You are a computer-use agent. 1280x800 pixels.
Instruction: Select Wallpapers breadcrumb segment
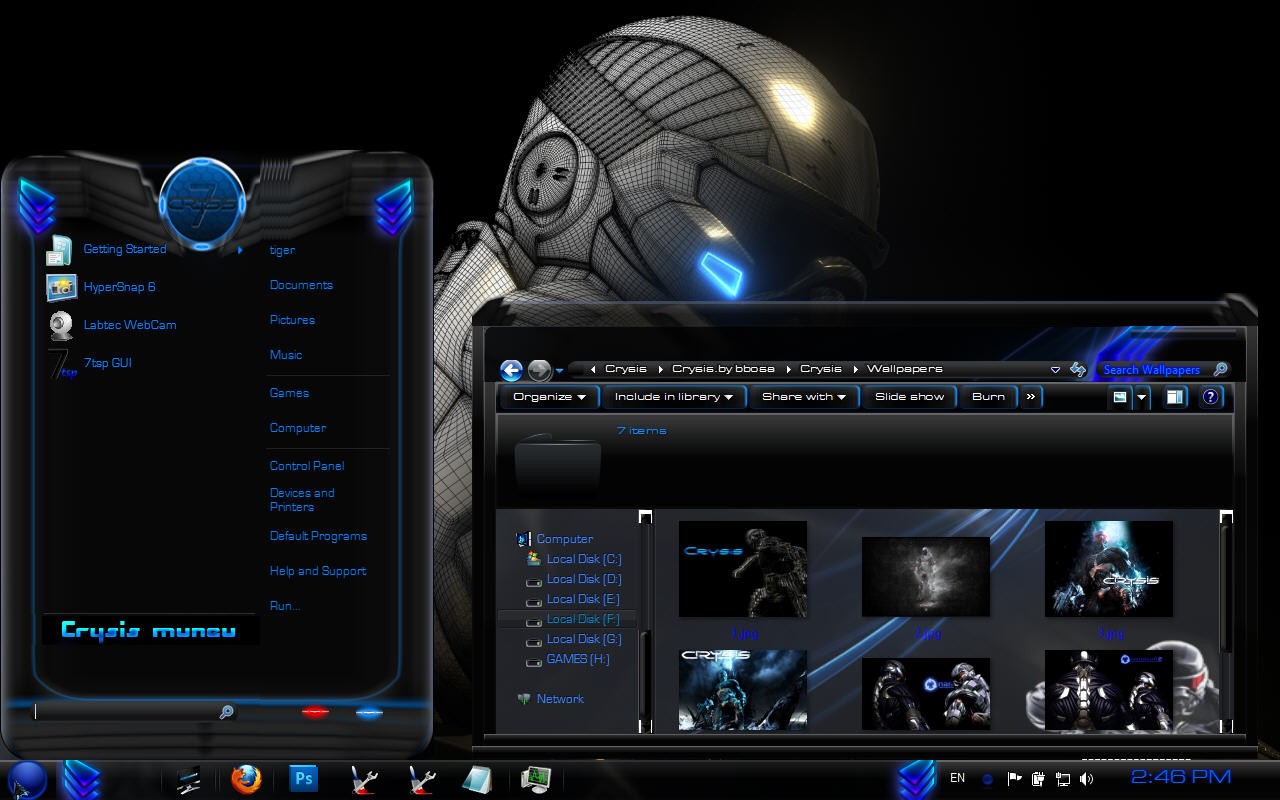tap(904, 368)
